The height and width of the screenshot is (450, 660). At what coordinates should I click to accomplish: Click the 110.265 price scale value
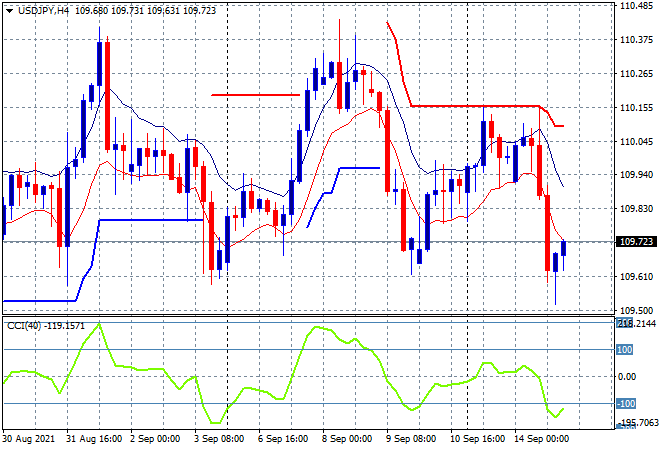point(636,74)
